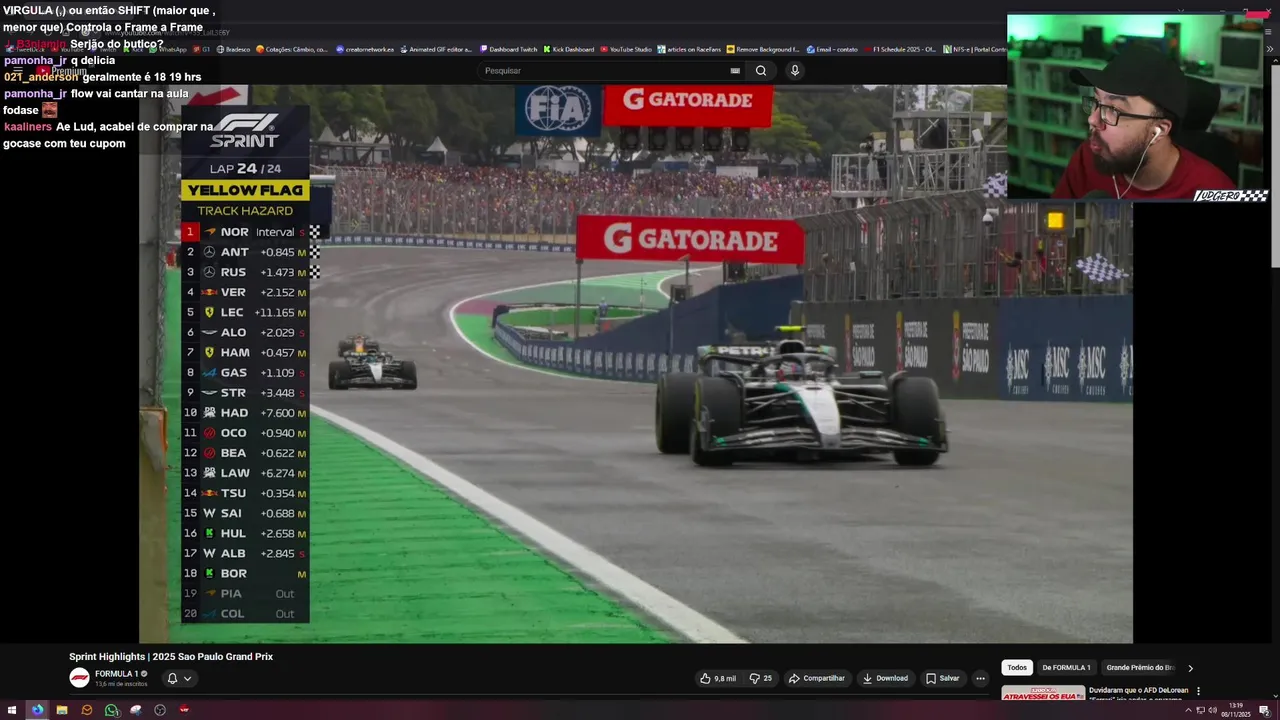Image resolution: width=1280 pixels, height=720 pixels.
Task: Click the YouTube search magnifier button
Action: [761, 70]
